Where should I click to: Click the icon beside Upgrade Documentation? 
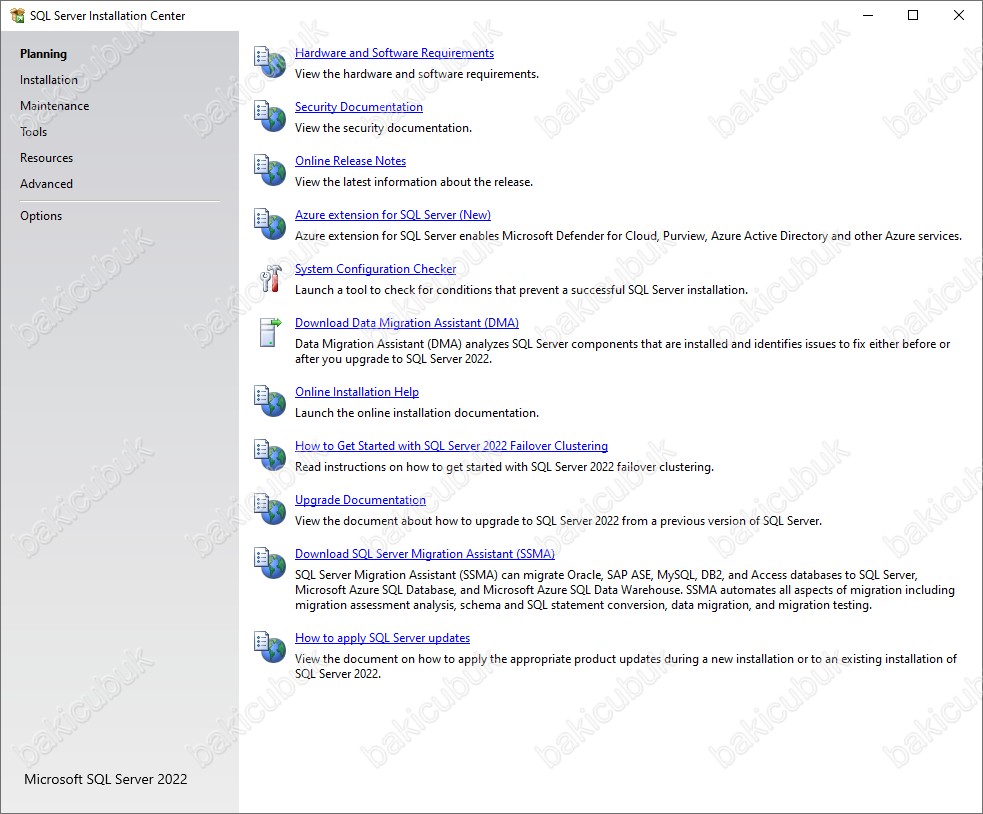coord(270,509)
